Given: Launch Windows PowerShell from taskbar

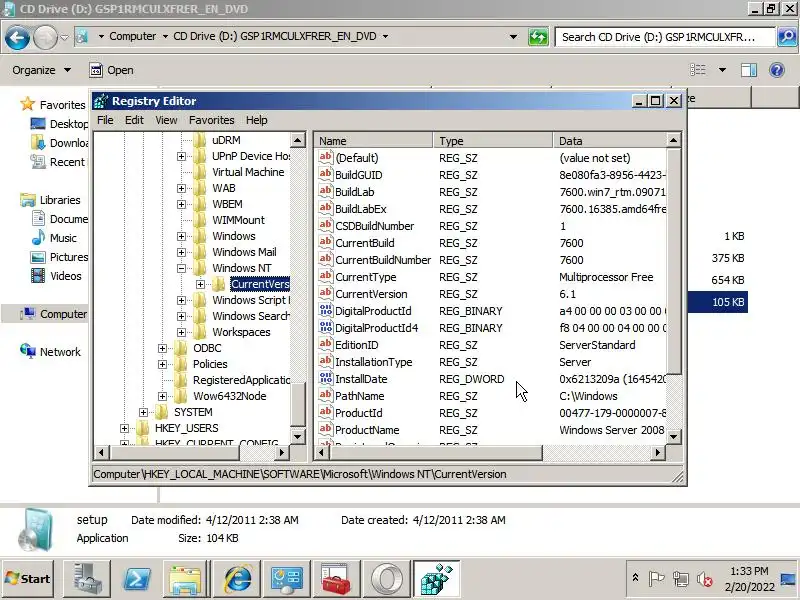Looking at the screenshot, I should [x=137, y=579].
